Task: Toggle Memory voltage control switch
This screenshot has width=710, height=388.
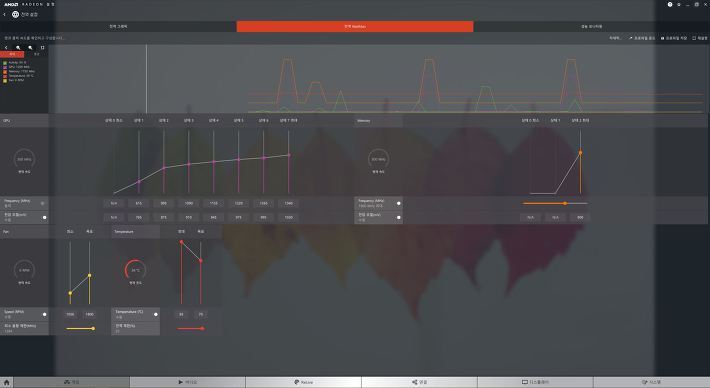Action: (398, 217)
